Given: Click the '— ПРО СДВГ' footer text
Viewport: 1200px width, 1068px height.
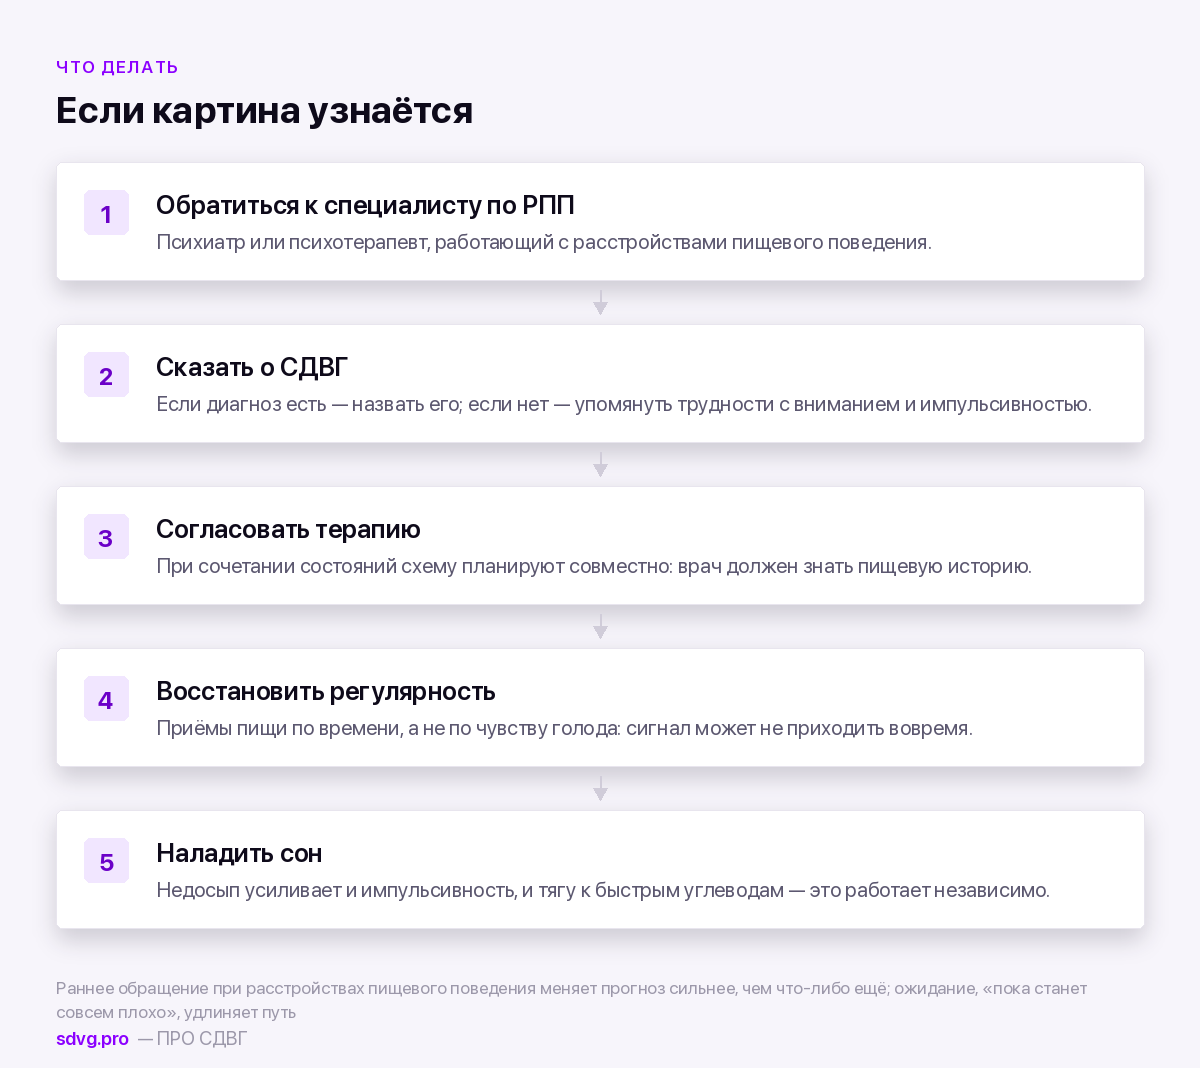Looking at the screenshot, I should [x=192, y=1039].
